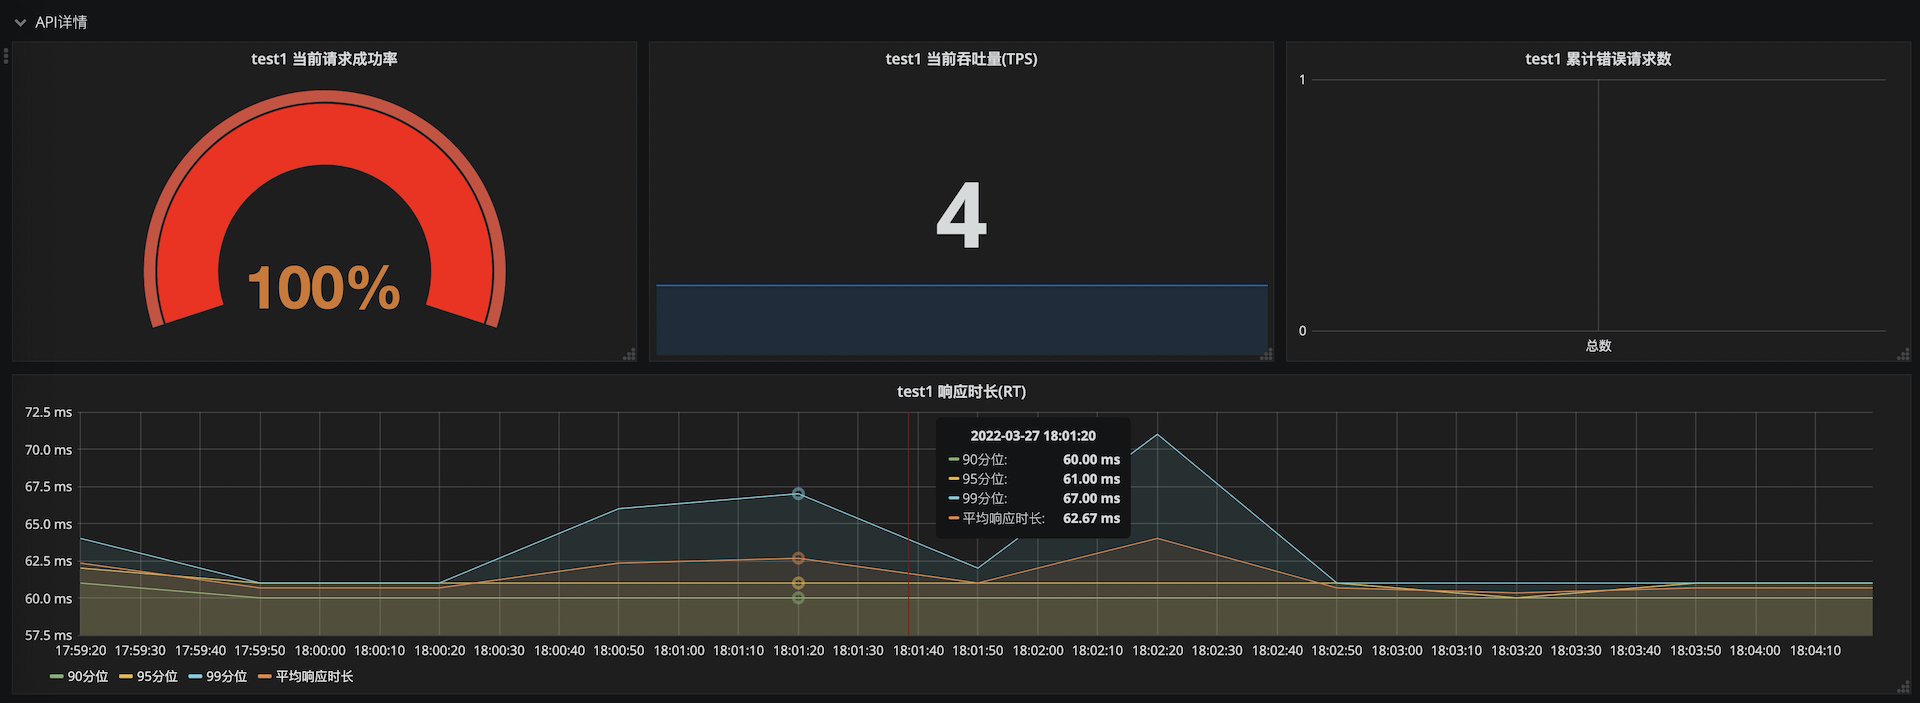Click the 17:59:20 time axis label
1920x703 pixels.
click(81, 651)
